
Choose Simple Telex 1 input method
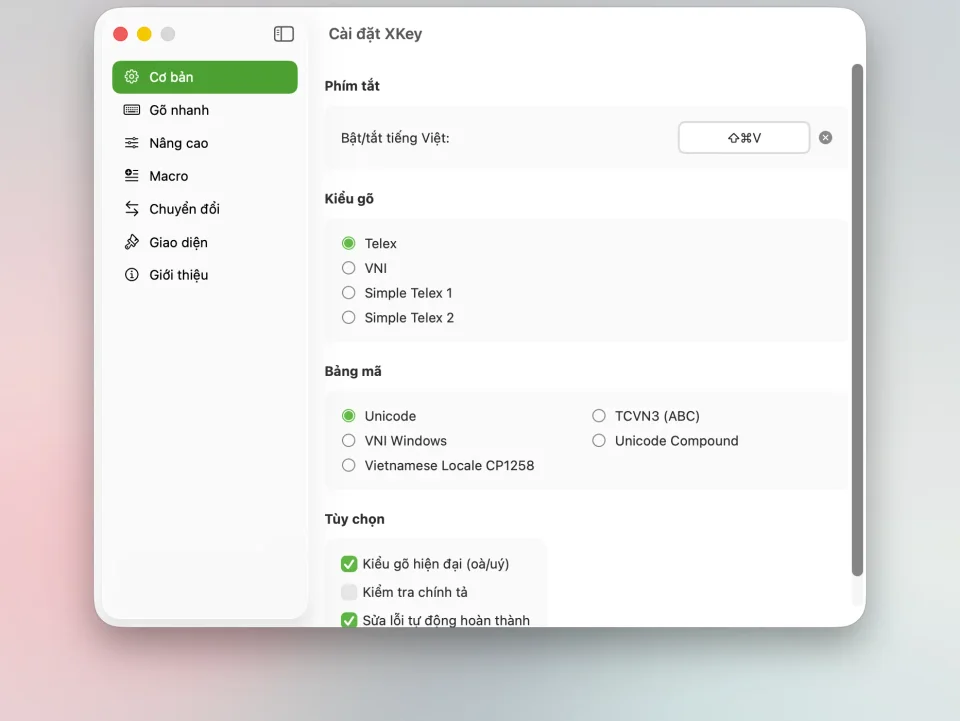[348, 293]
